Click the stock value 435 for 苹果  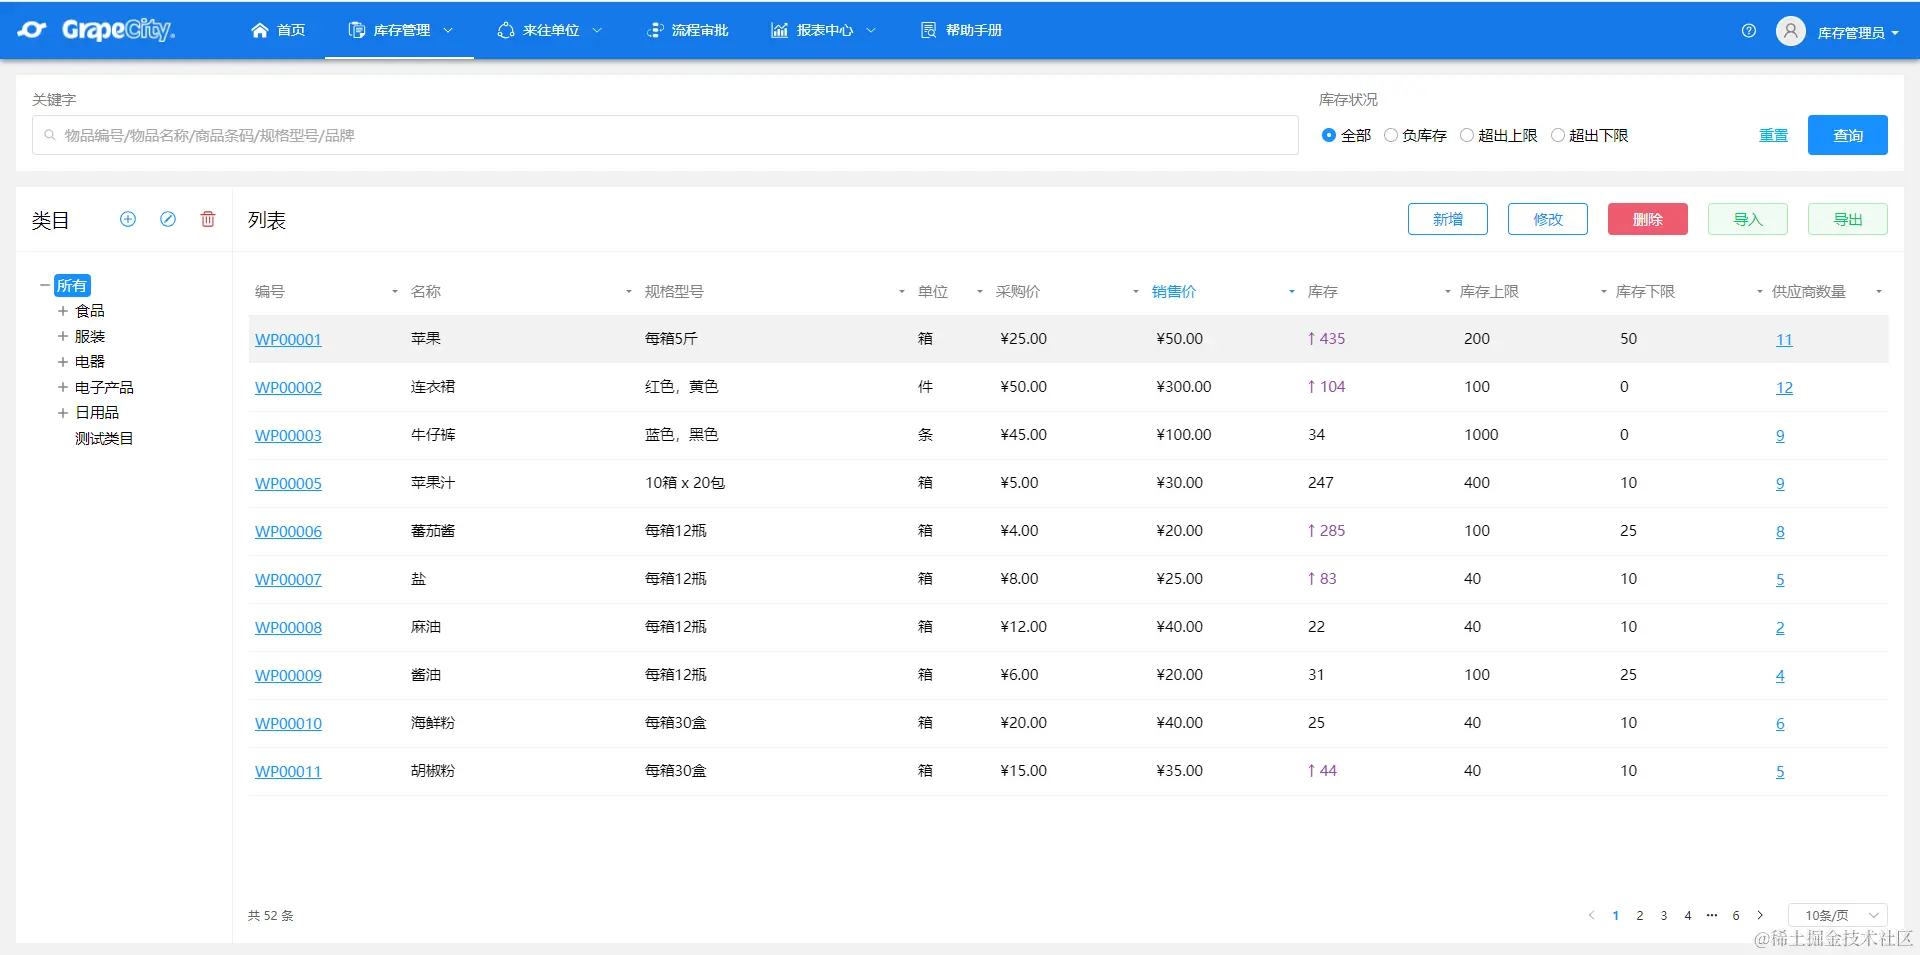click(1327, 339)
